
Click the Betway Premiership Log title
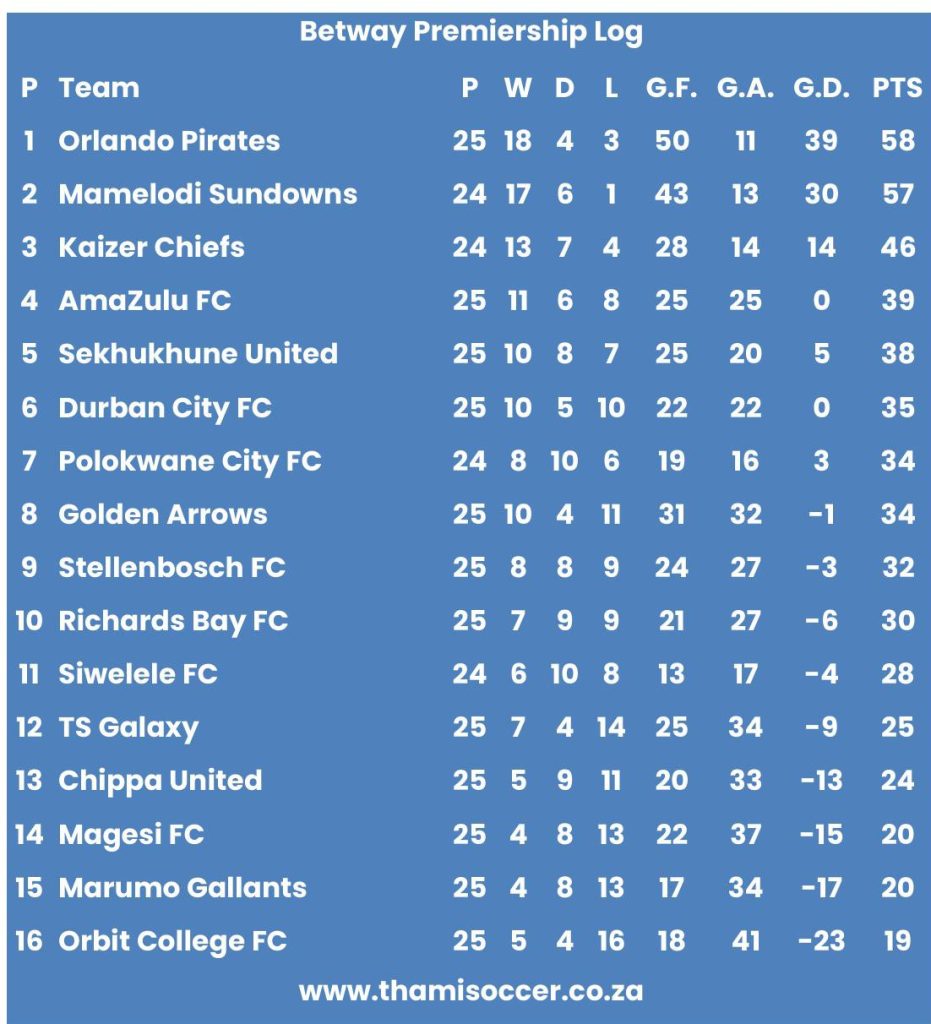click(x=470, y=32)
